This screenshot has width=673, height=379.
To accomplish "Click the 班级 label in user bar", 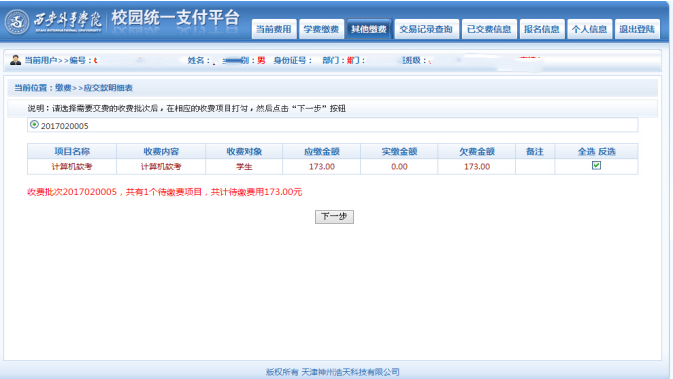I will [414, 61].
